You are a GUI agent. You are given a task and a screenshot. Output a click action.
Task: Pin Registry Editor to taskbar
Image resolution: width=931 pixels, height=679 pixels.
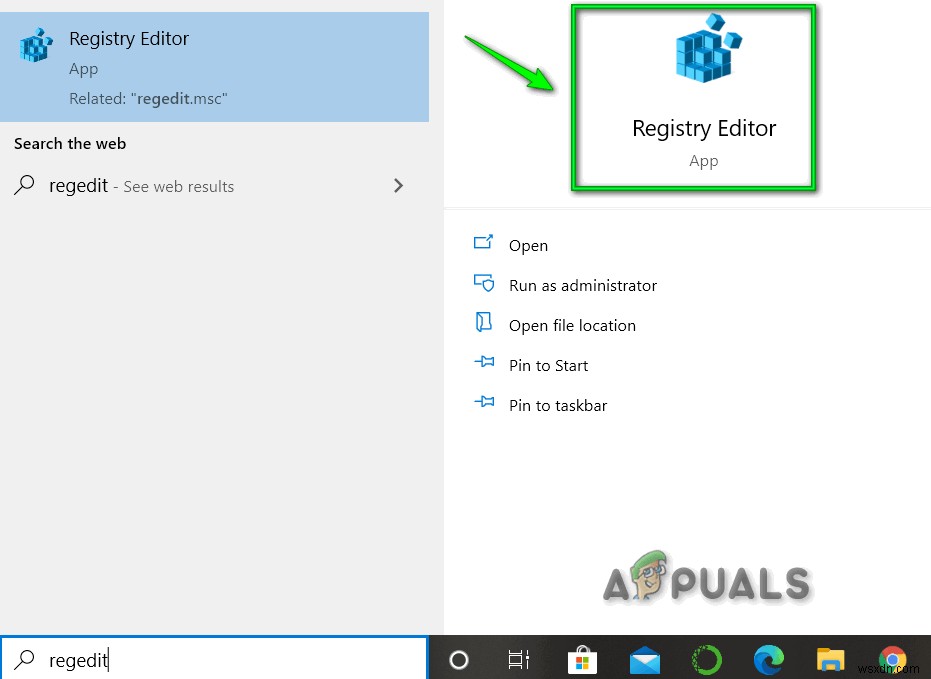coord(558,405)
